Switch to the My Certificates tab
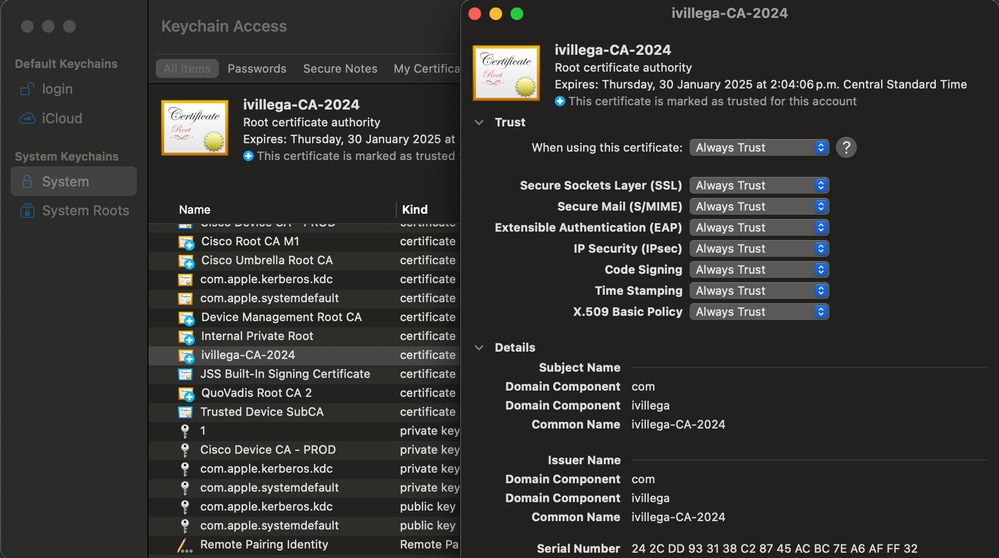The height and width of the screenshot is (558, 999). (426, 69)
